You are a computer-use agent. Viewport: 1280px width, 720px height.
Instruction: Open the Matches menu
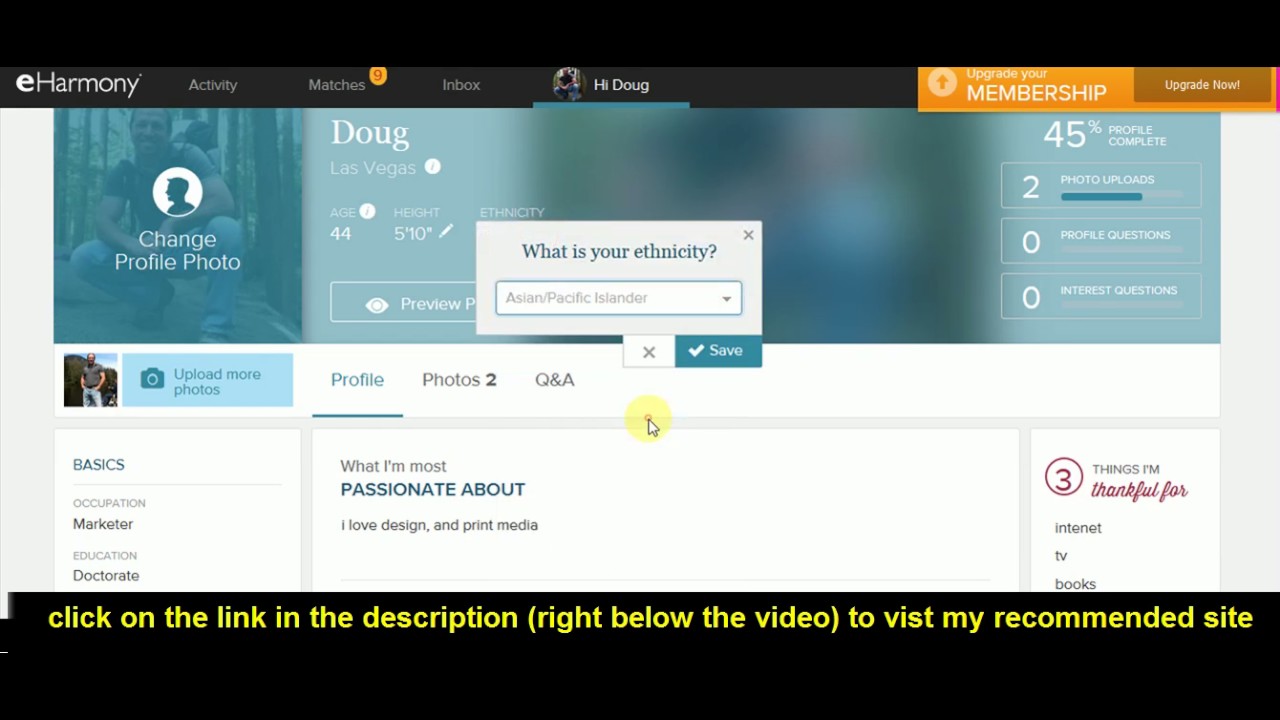point(337,85)
